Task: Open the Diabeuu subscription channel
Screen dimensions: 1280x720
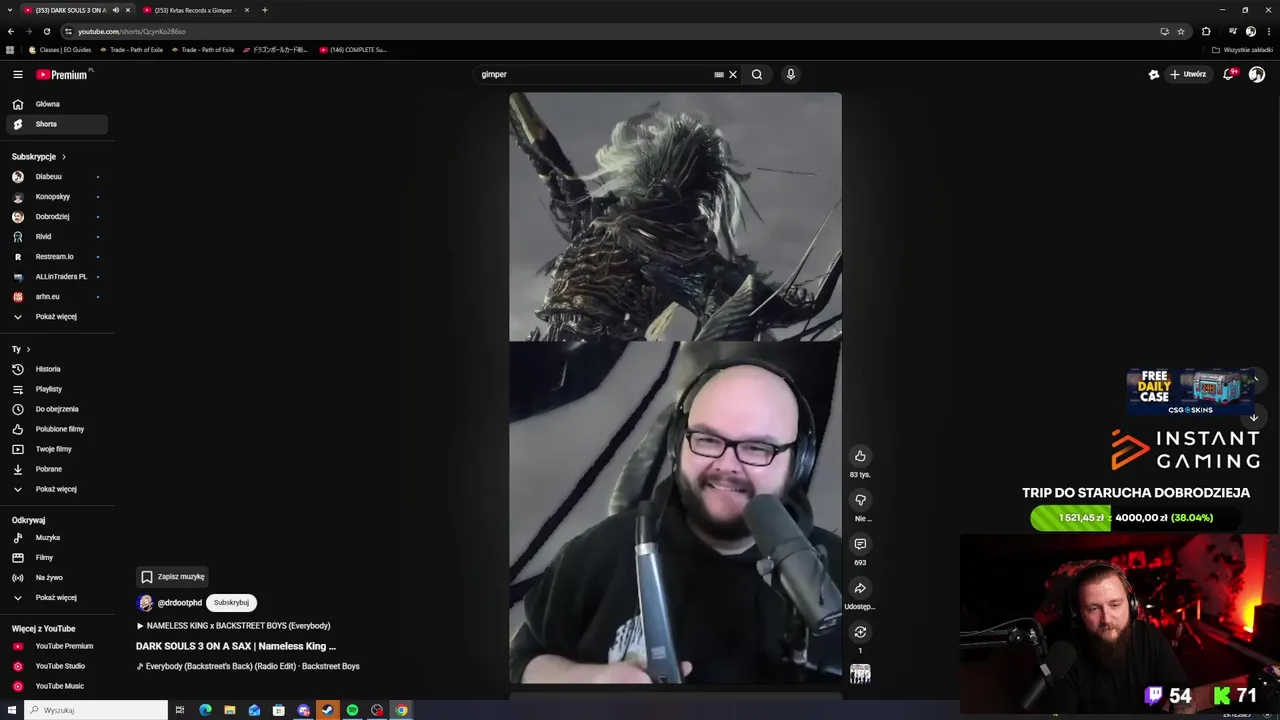Action: (x=57, y=177)
